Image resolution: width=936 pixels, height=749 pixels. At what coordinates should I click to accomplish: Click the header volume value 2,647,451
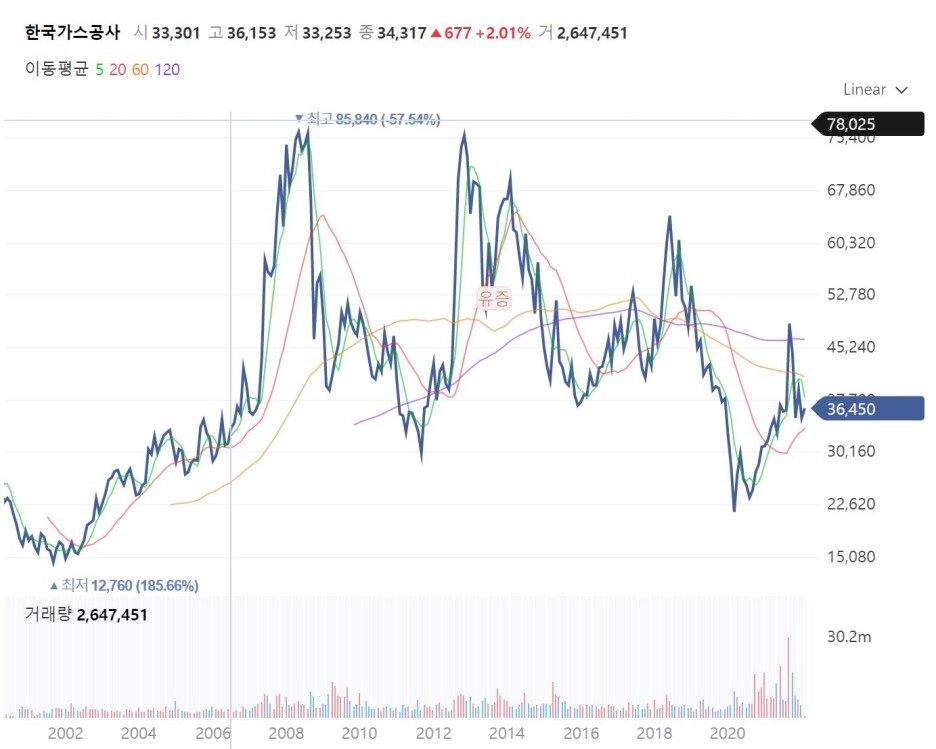592,33
